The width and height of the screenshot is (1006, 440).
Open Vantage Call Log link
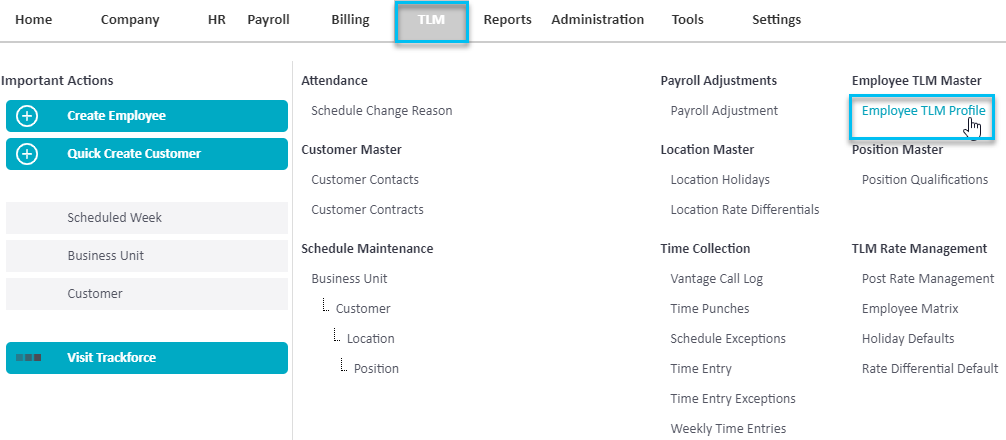click(x=717, y=279)
